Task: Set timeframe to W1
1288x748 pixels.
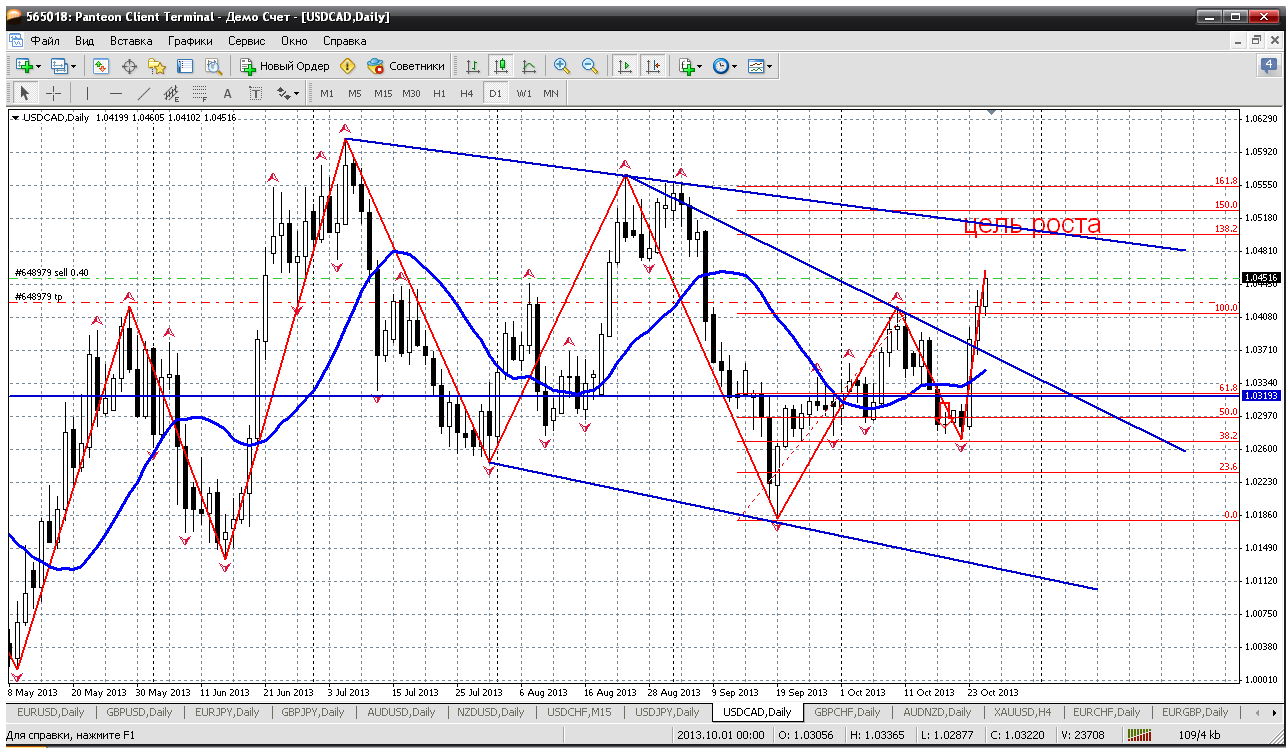Action: pyautogui.click(x=523, y=93)
